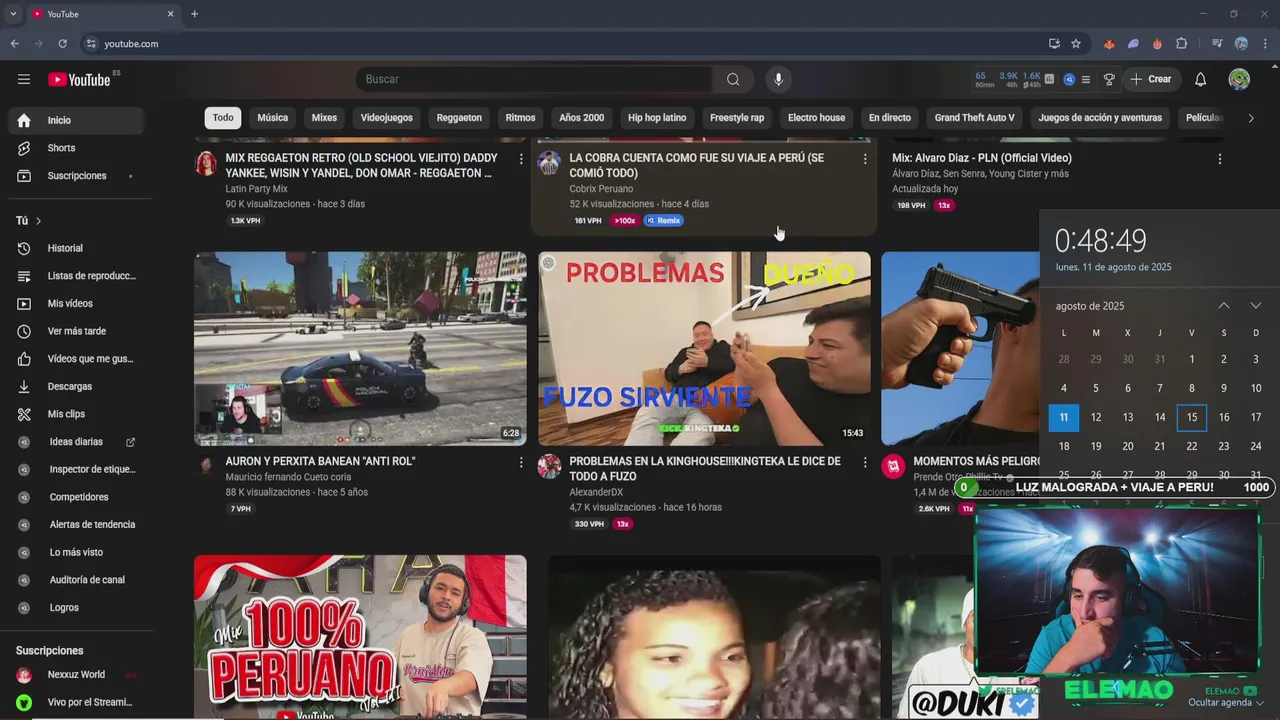Open the purple ghost extension

click(1133, 44)
